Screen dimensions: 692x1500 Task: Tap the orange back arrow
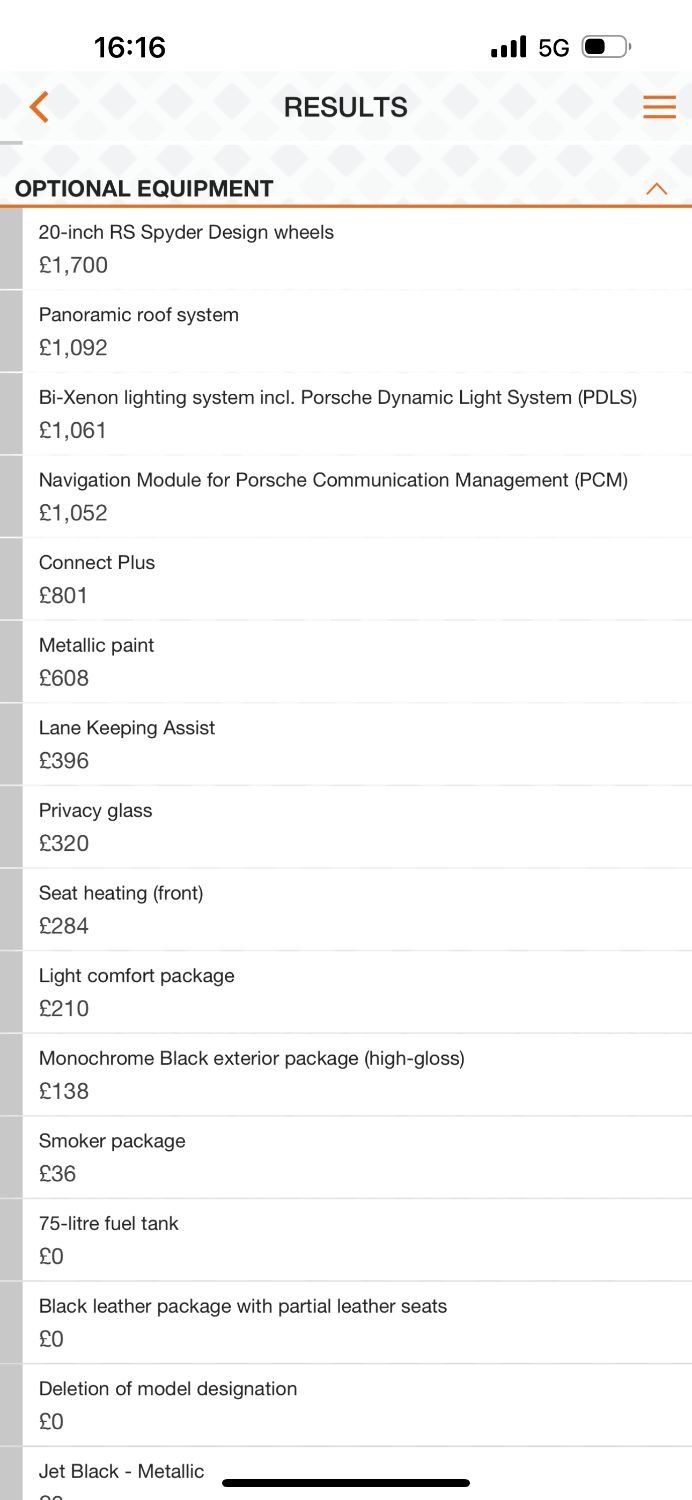tap(39, 107)
